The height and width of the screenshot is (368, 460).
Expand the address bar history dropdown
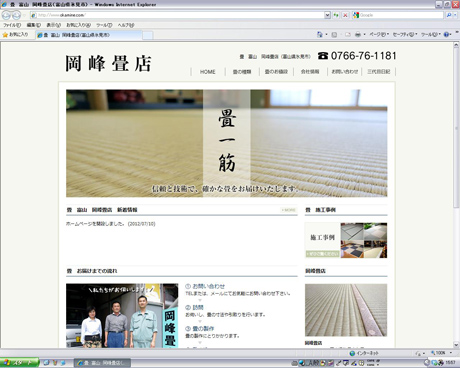327,15
